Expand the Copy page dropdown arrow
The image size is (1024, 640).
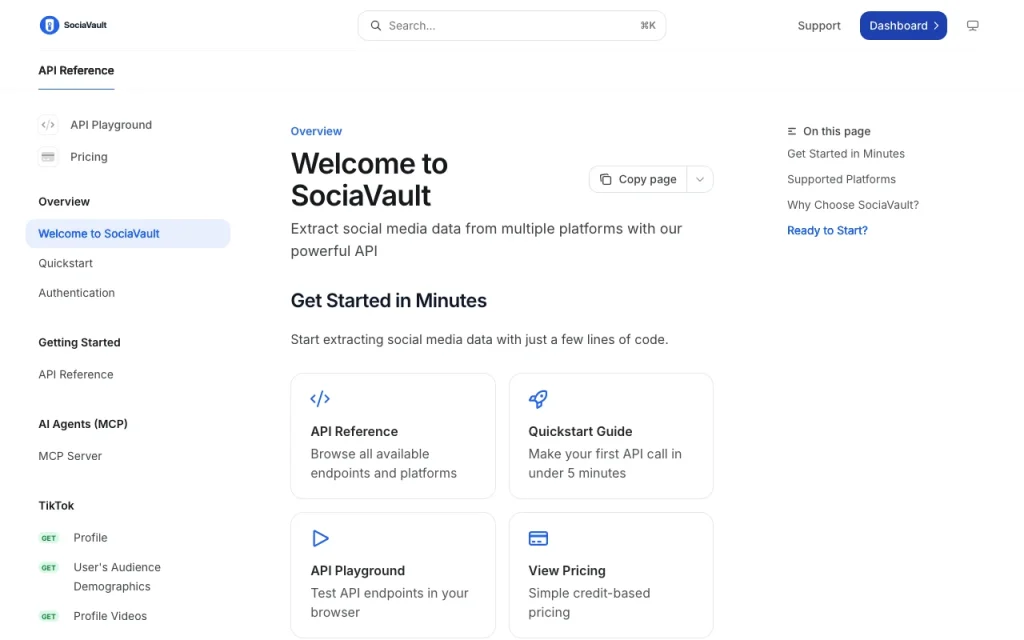point(699,179)
